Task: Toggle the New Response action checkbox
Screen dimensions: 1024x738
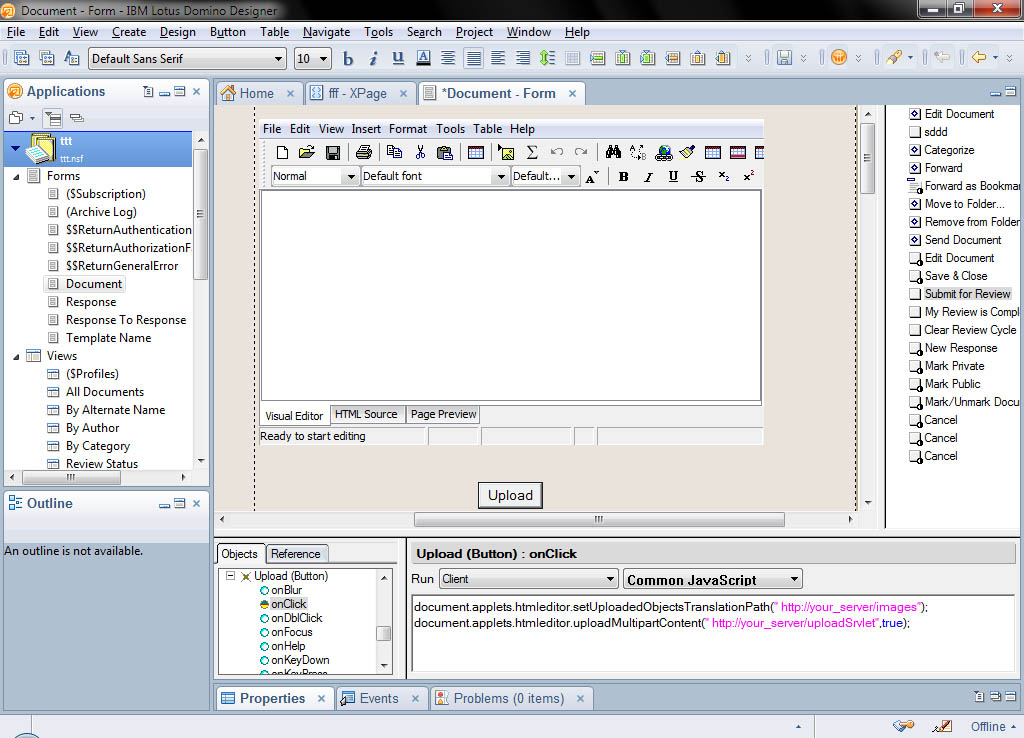Action: (x=915, y=348)
